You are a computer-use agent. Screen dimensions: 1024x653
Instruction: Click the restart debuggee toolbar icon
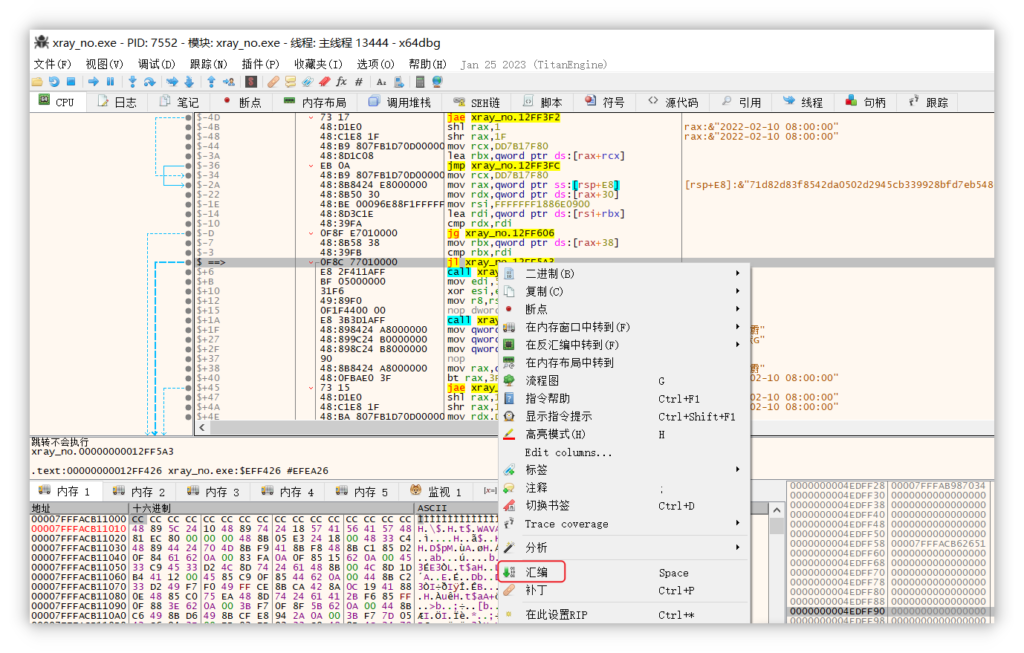[54, 82]
